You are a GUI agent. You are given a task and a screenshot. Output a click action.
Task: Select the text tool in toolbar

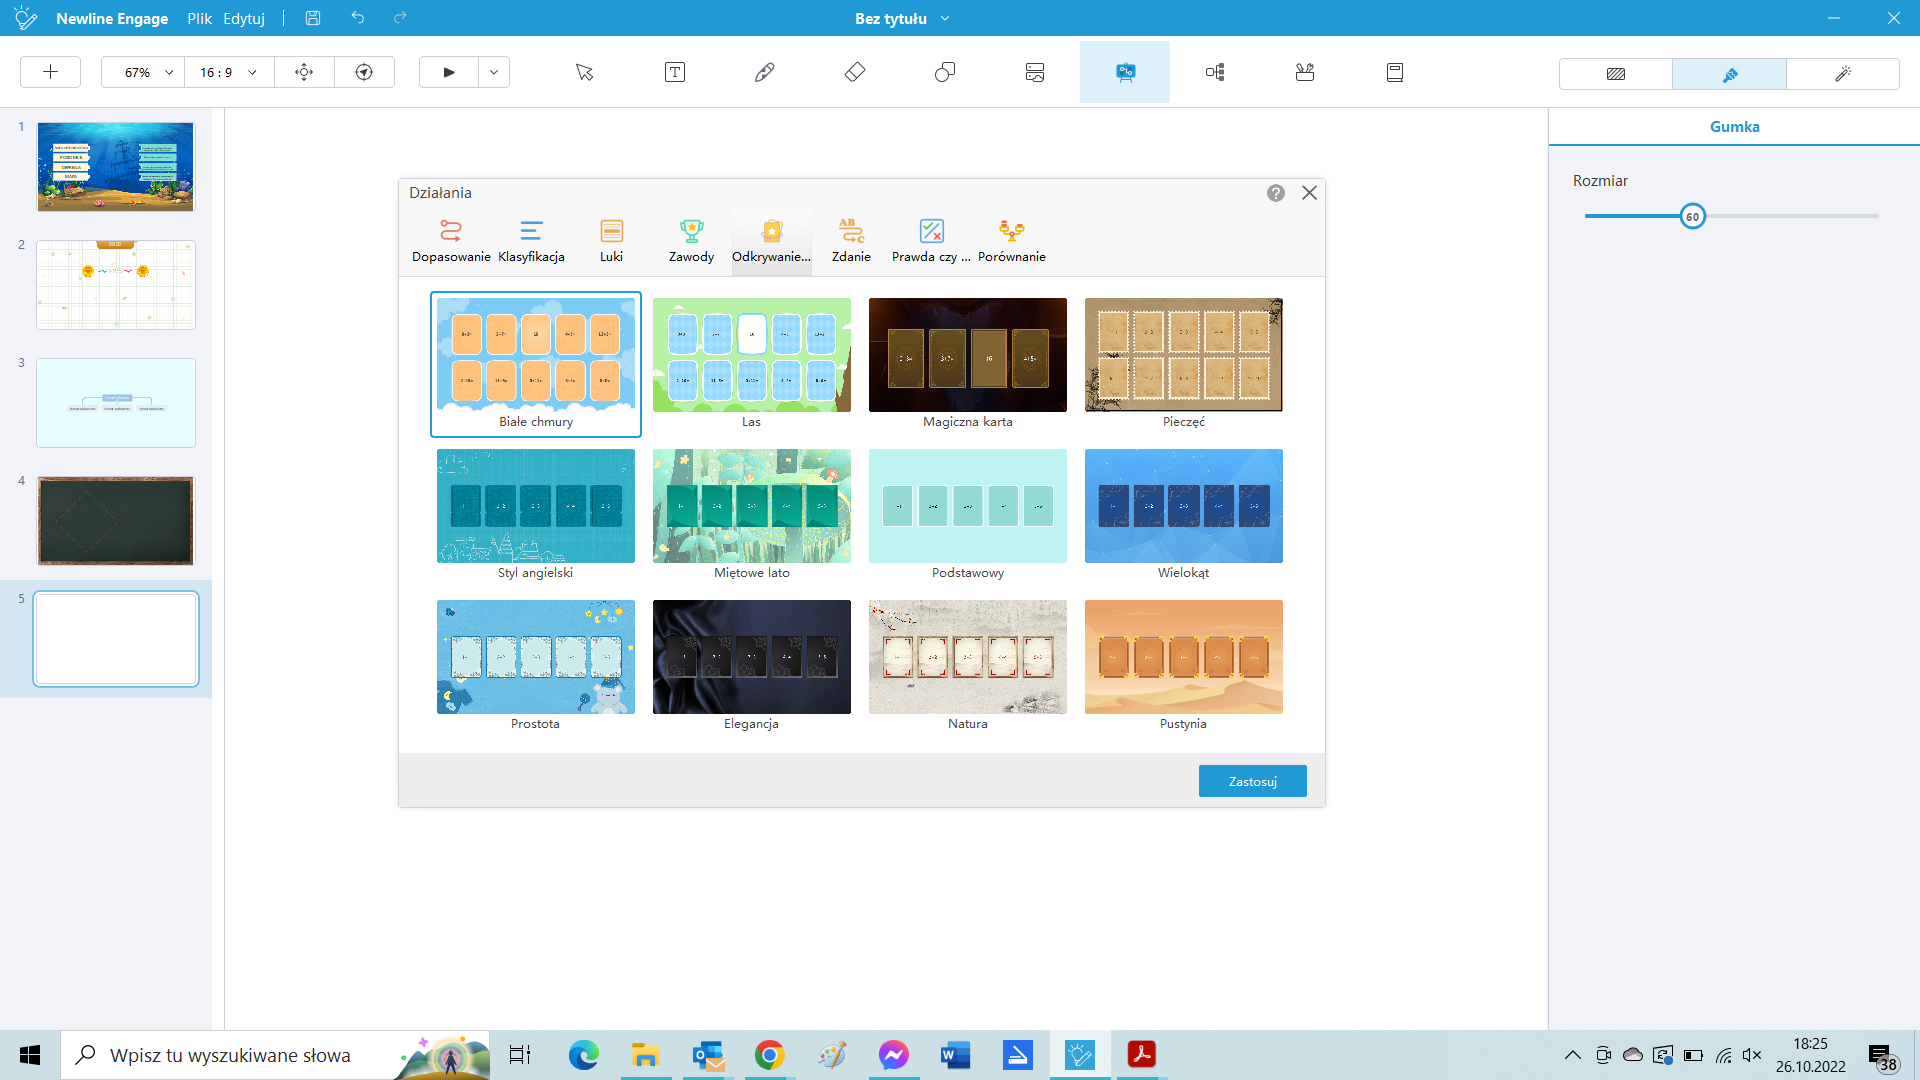click(x=675, y=72)
